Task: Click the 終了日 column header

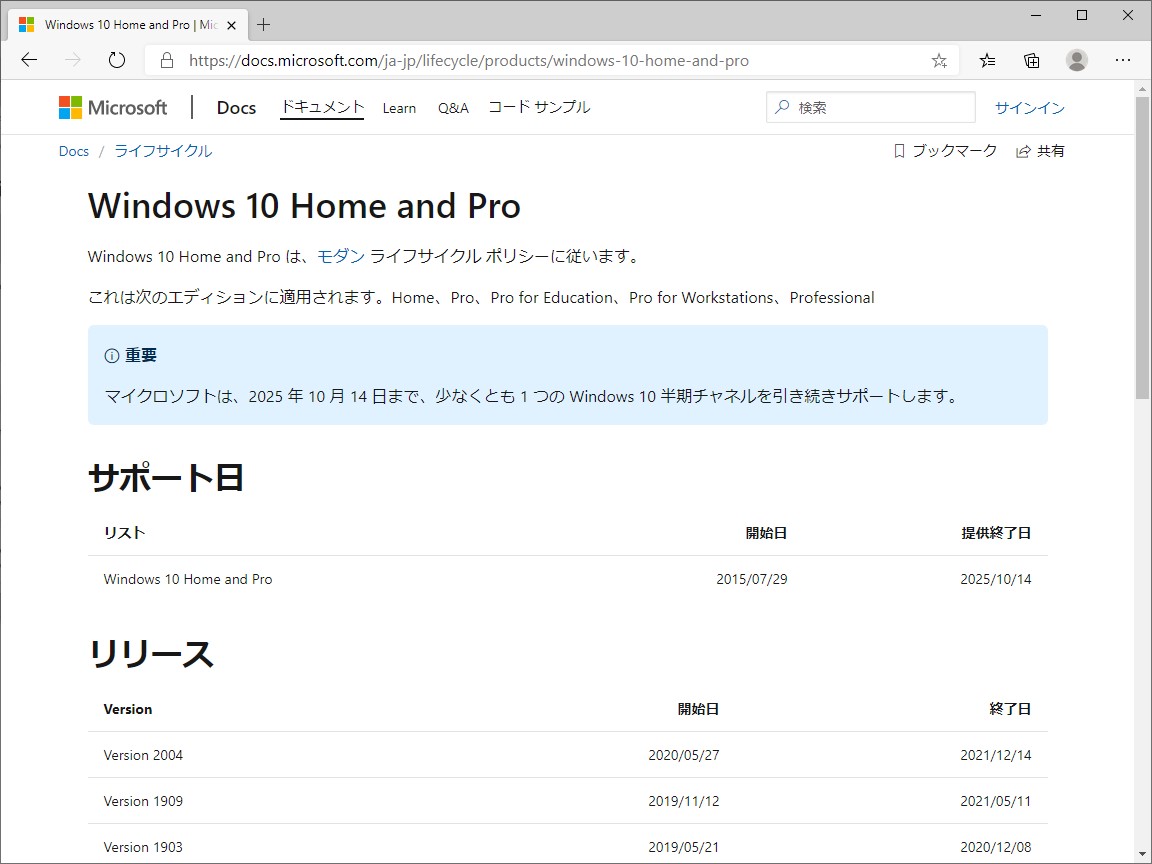Action: click(x=1010, y=709)
